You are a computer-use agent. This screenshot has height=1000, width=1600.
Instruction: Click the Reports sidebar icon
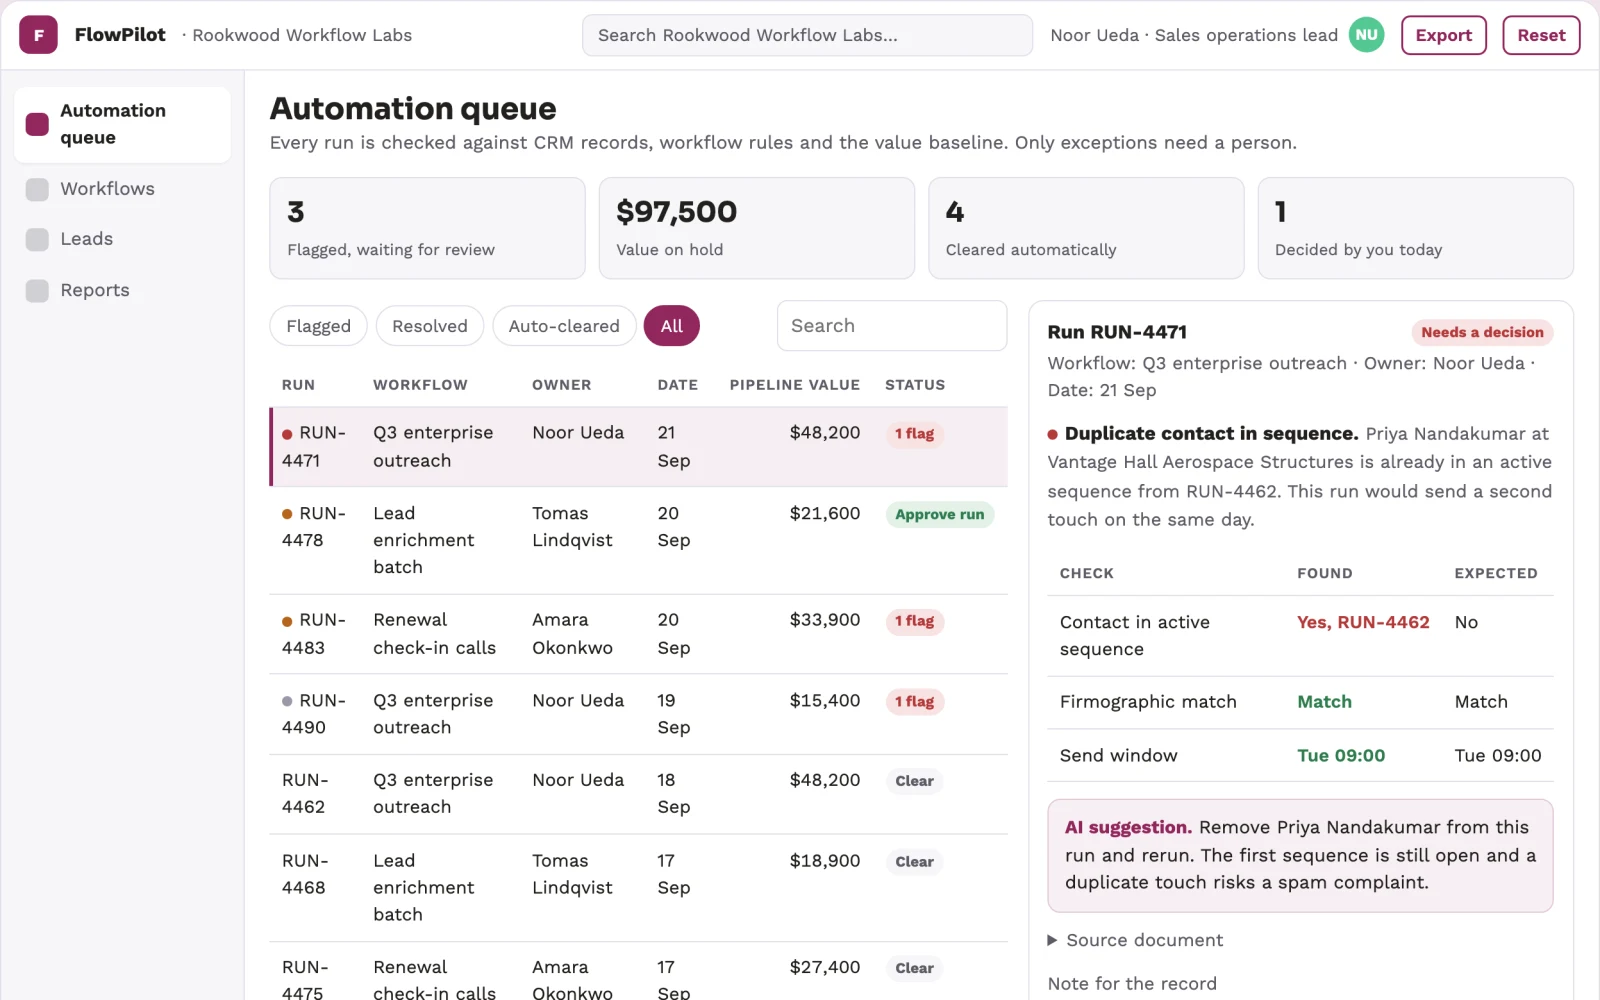(x=37, y=290)
